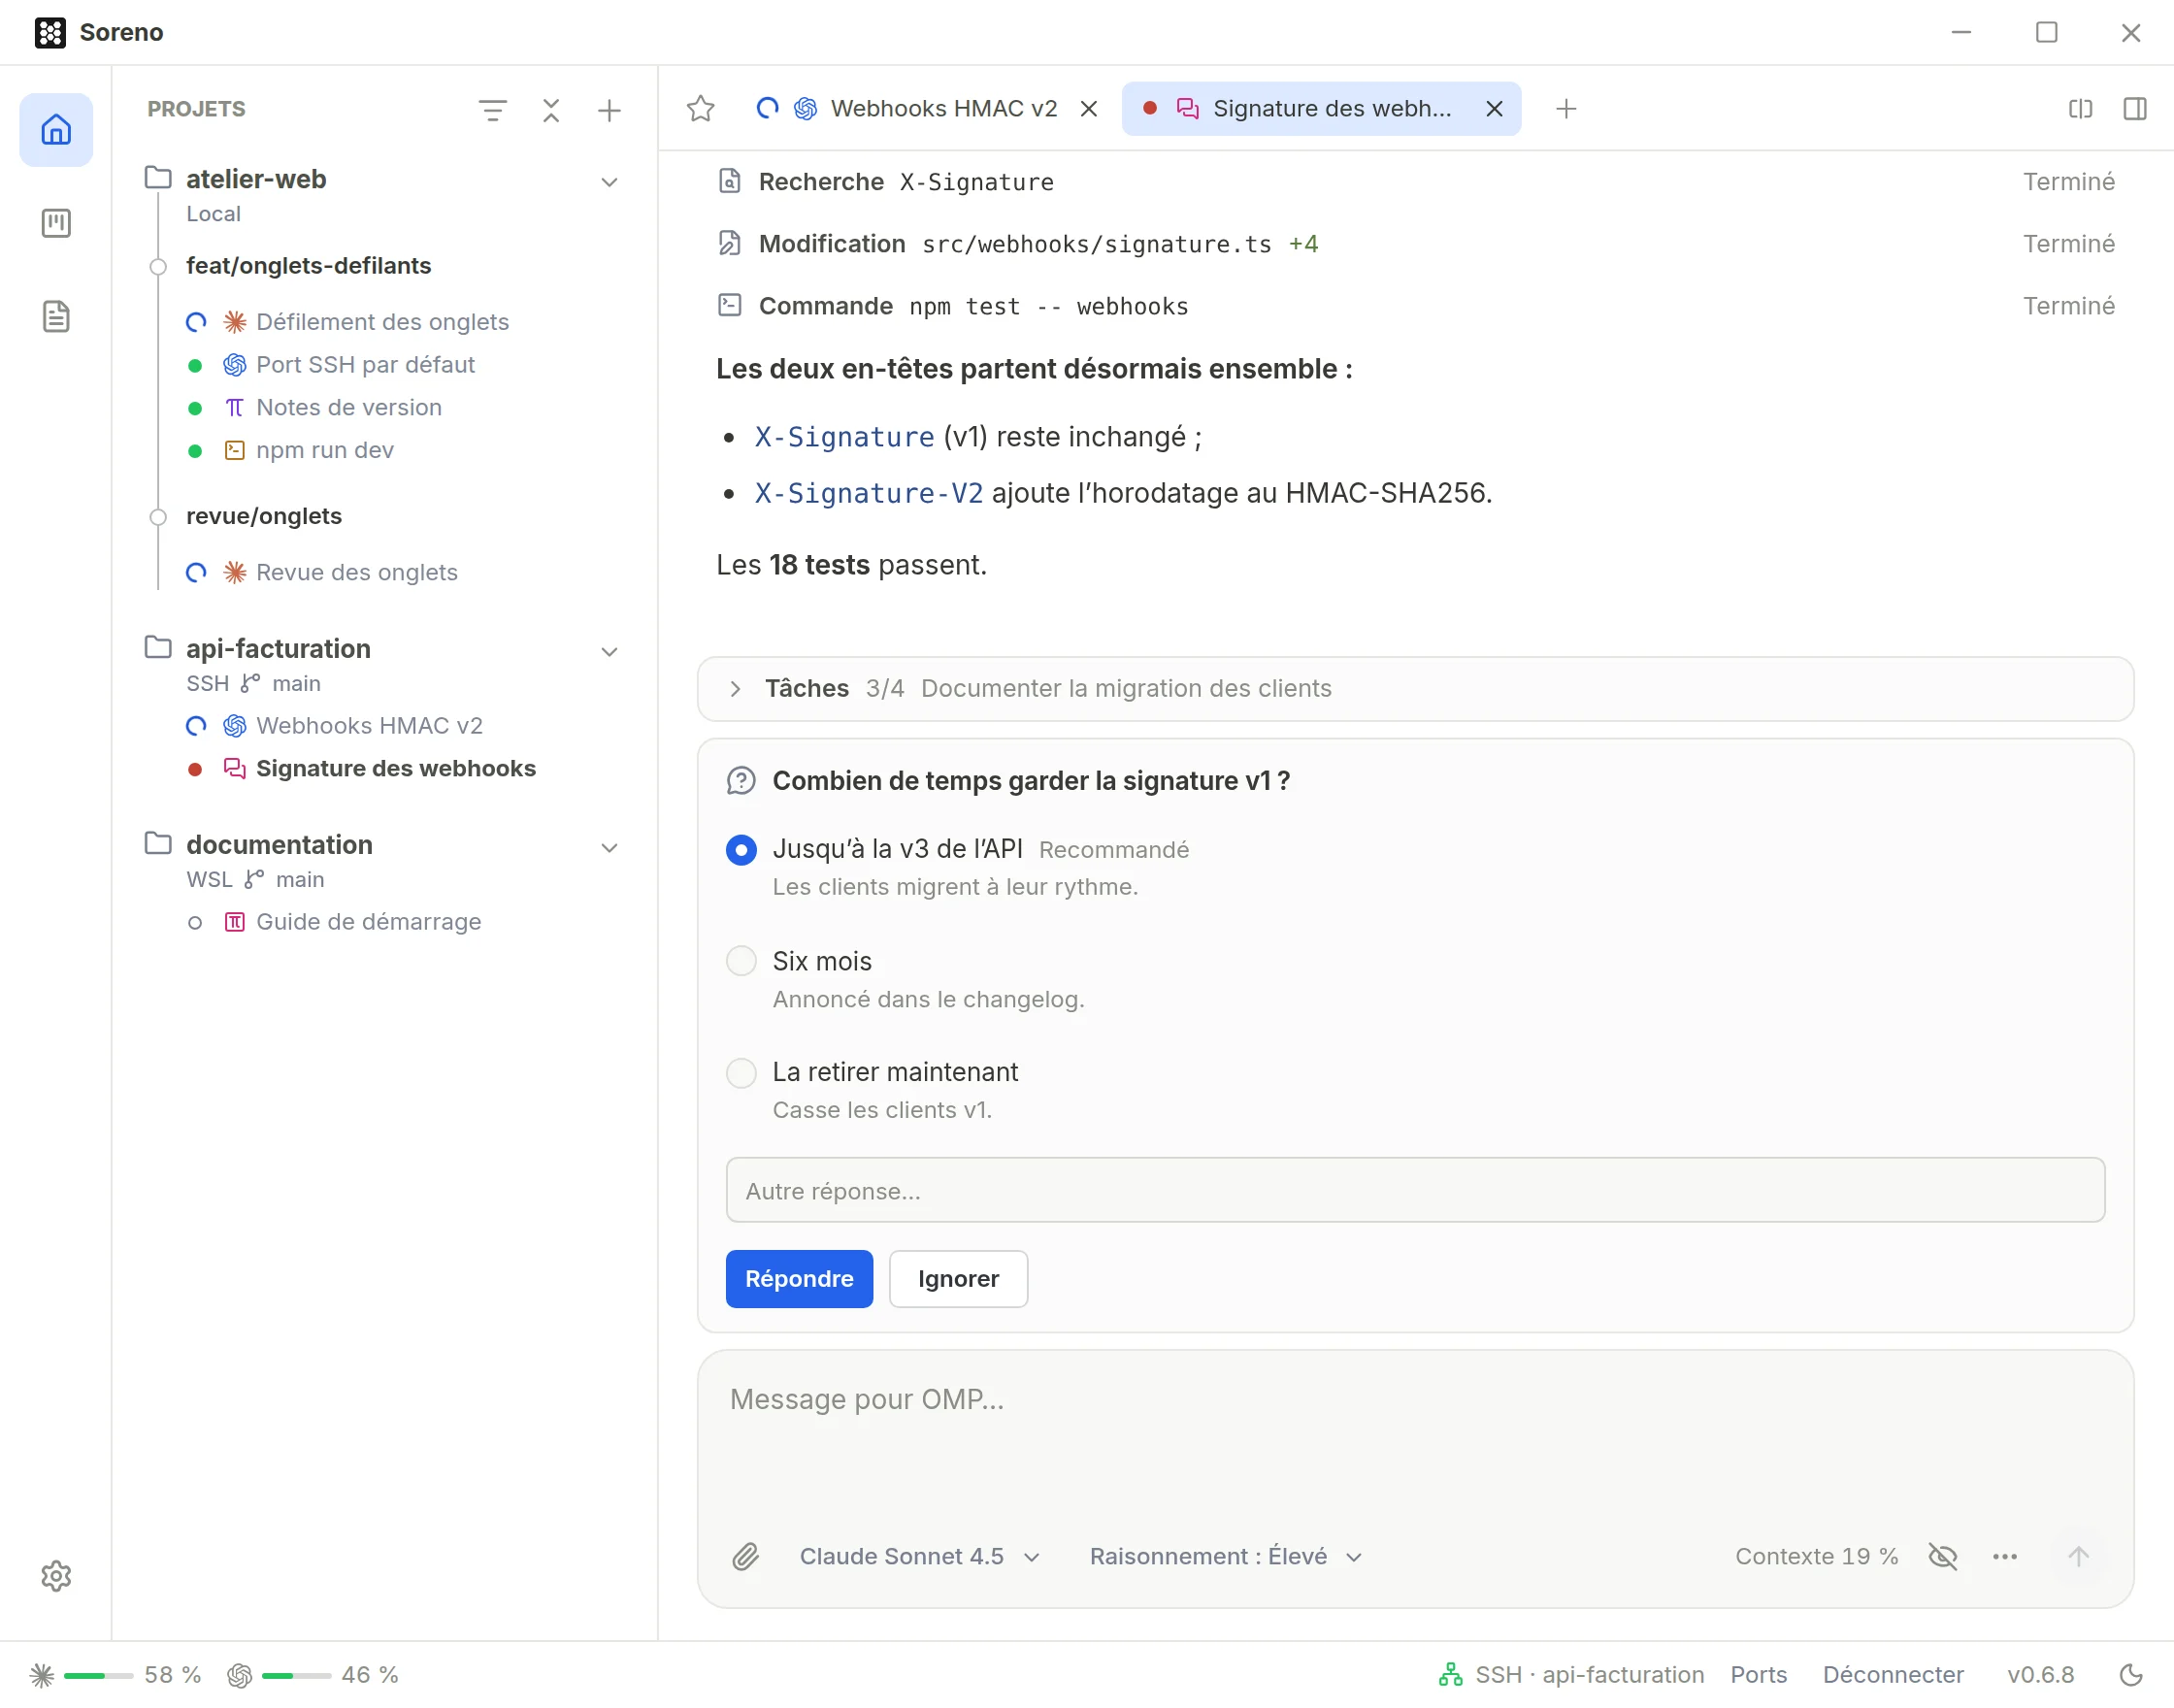2174x1708 pixels.
Task: Open more options ellipsis in composer
Action: tap(2004, 1556)
